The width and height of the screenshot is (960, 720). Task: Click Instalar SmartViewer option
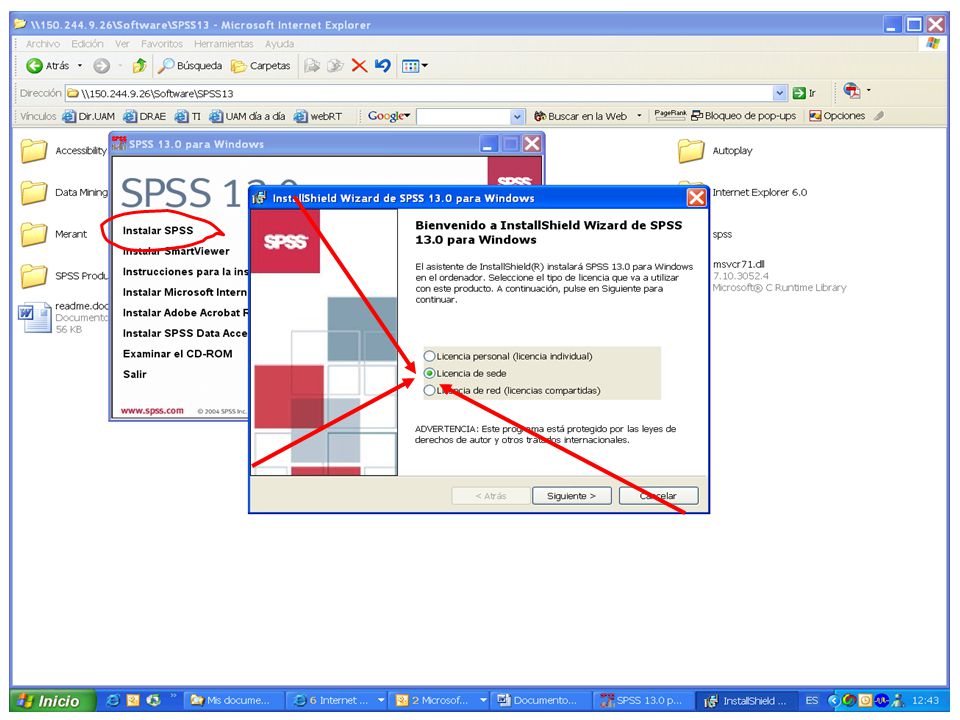(176, 251)
